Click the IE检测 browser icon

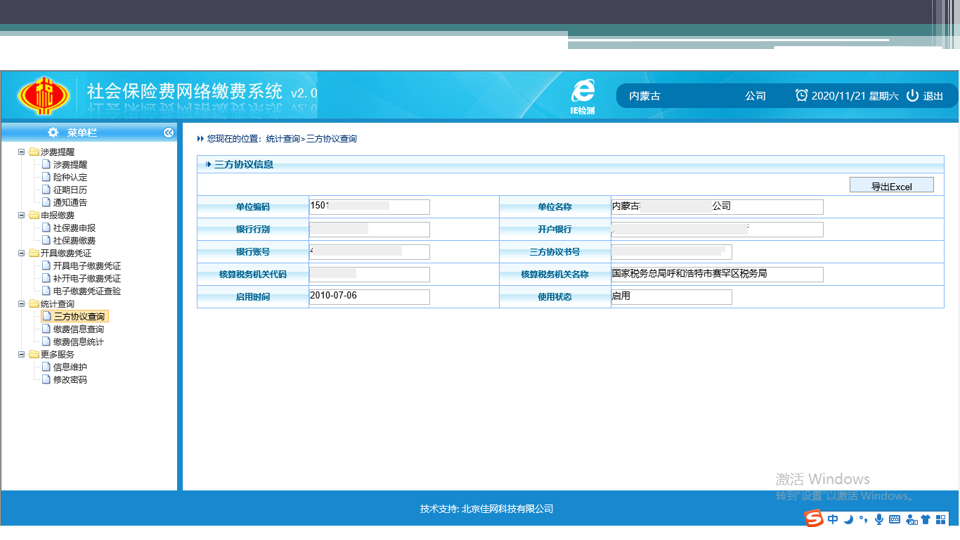click(582, 96)
